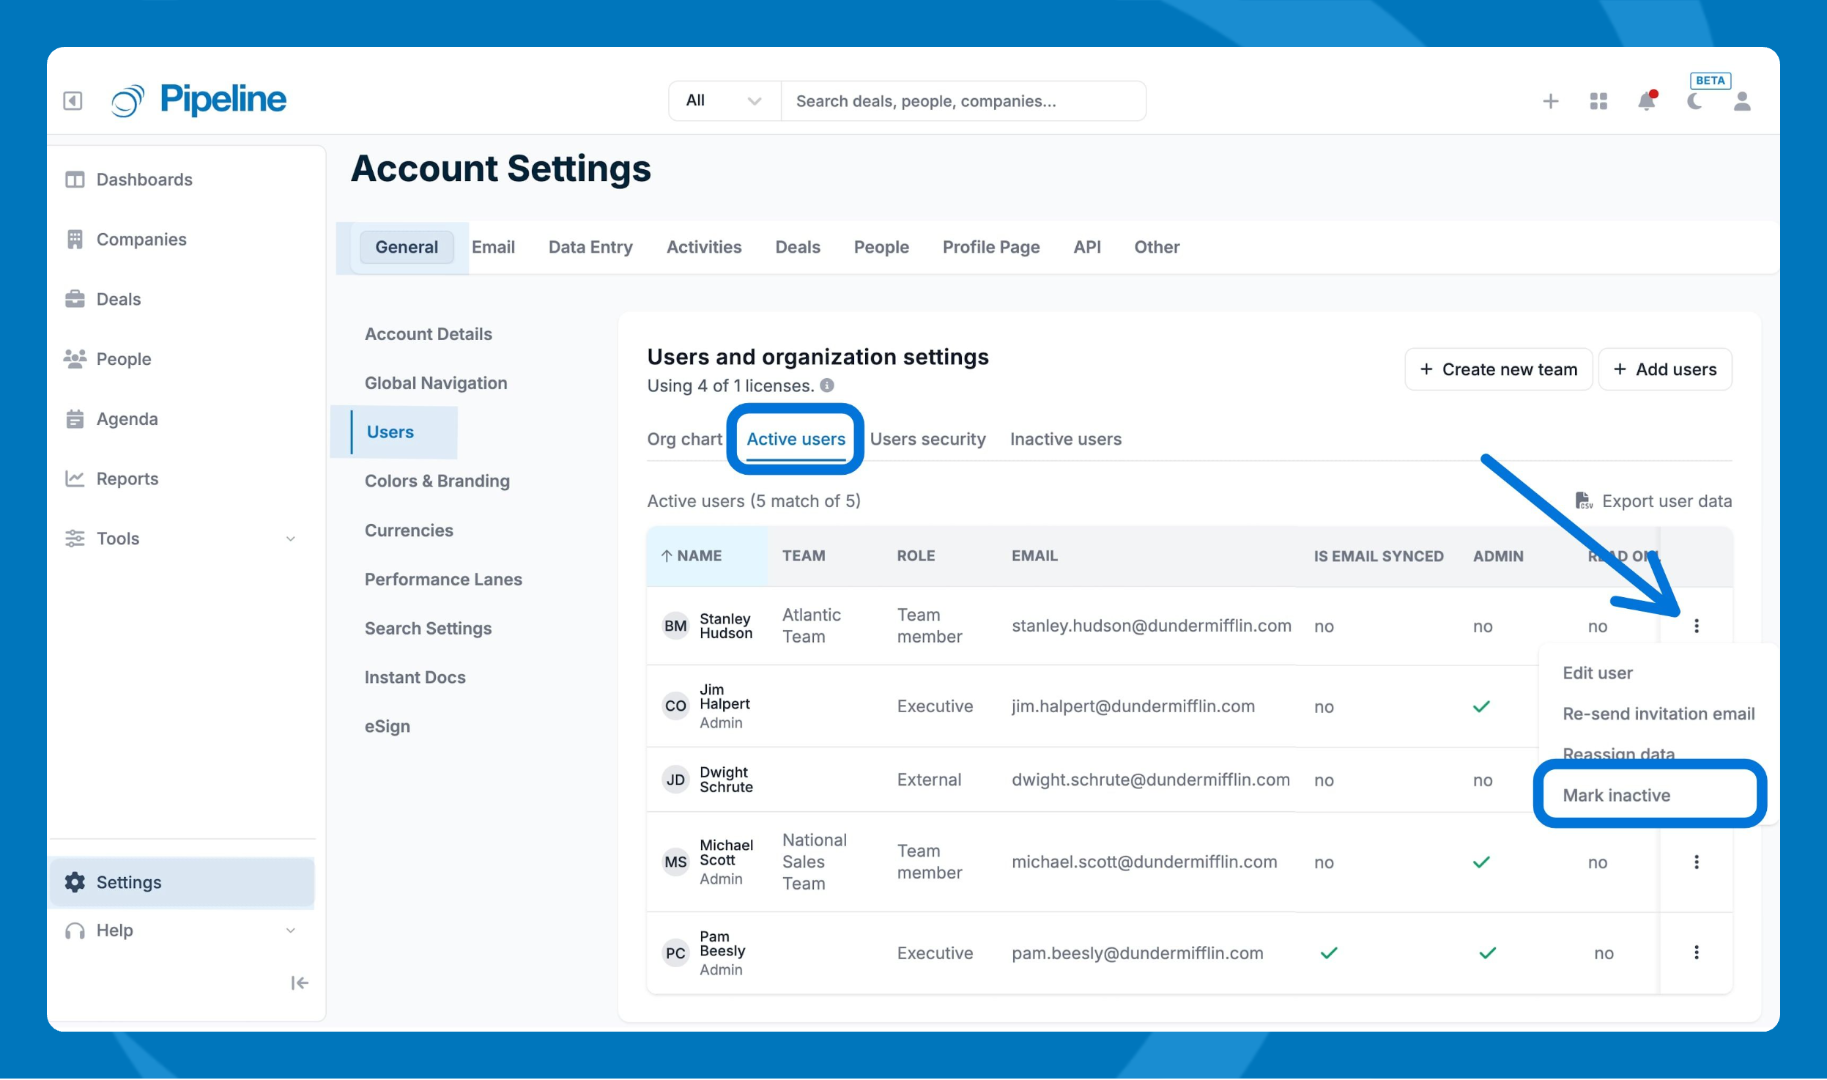
Task: Click the Add users button
Action: 1664,370
